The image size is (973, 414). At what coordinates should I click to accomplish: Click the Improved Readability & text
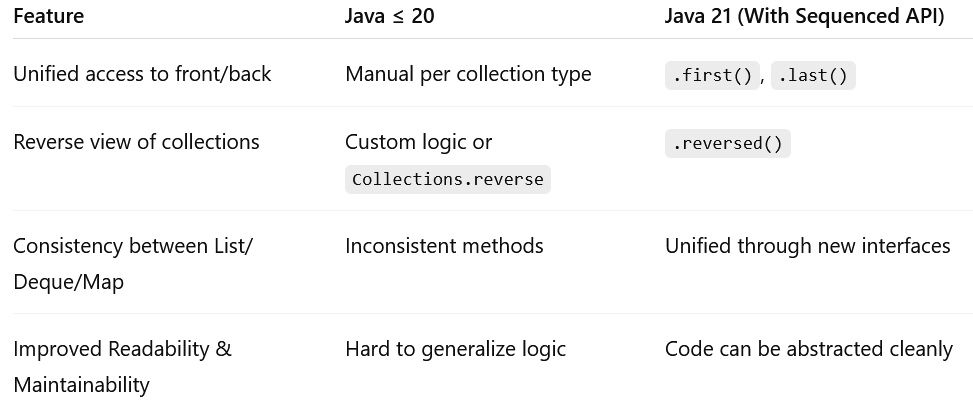122,349
